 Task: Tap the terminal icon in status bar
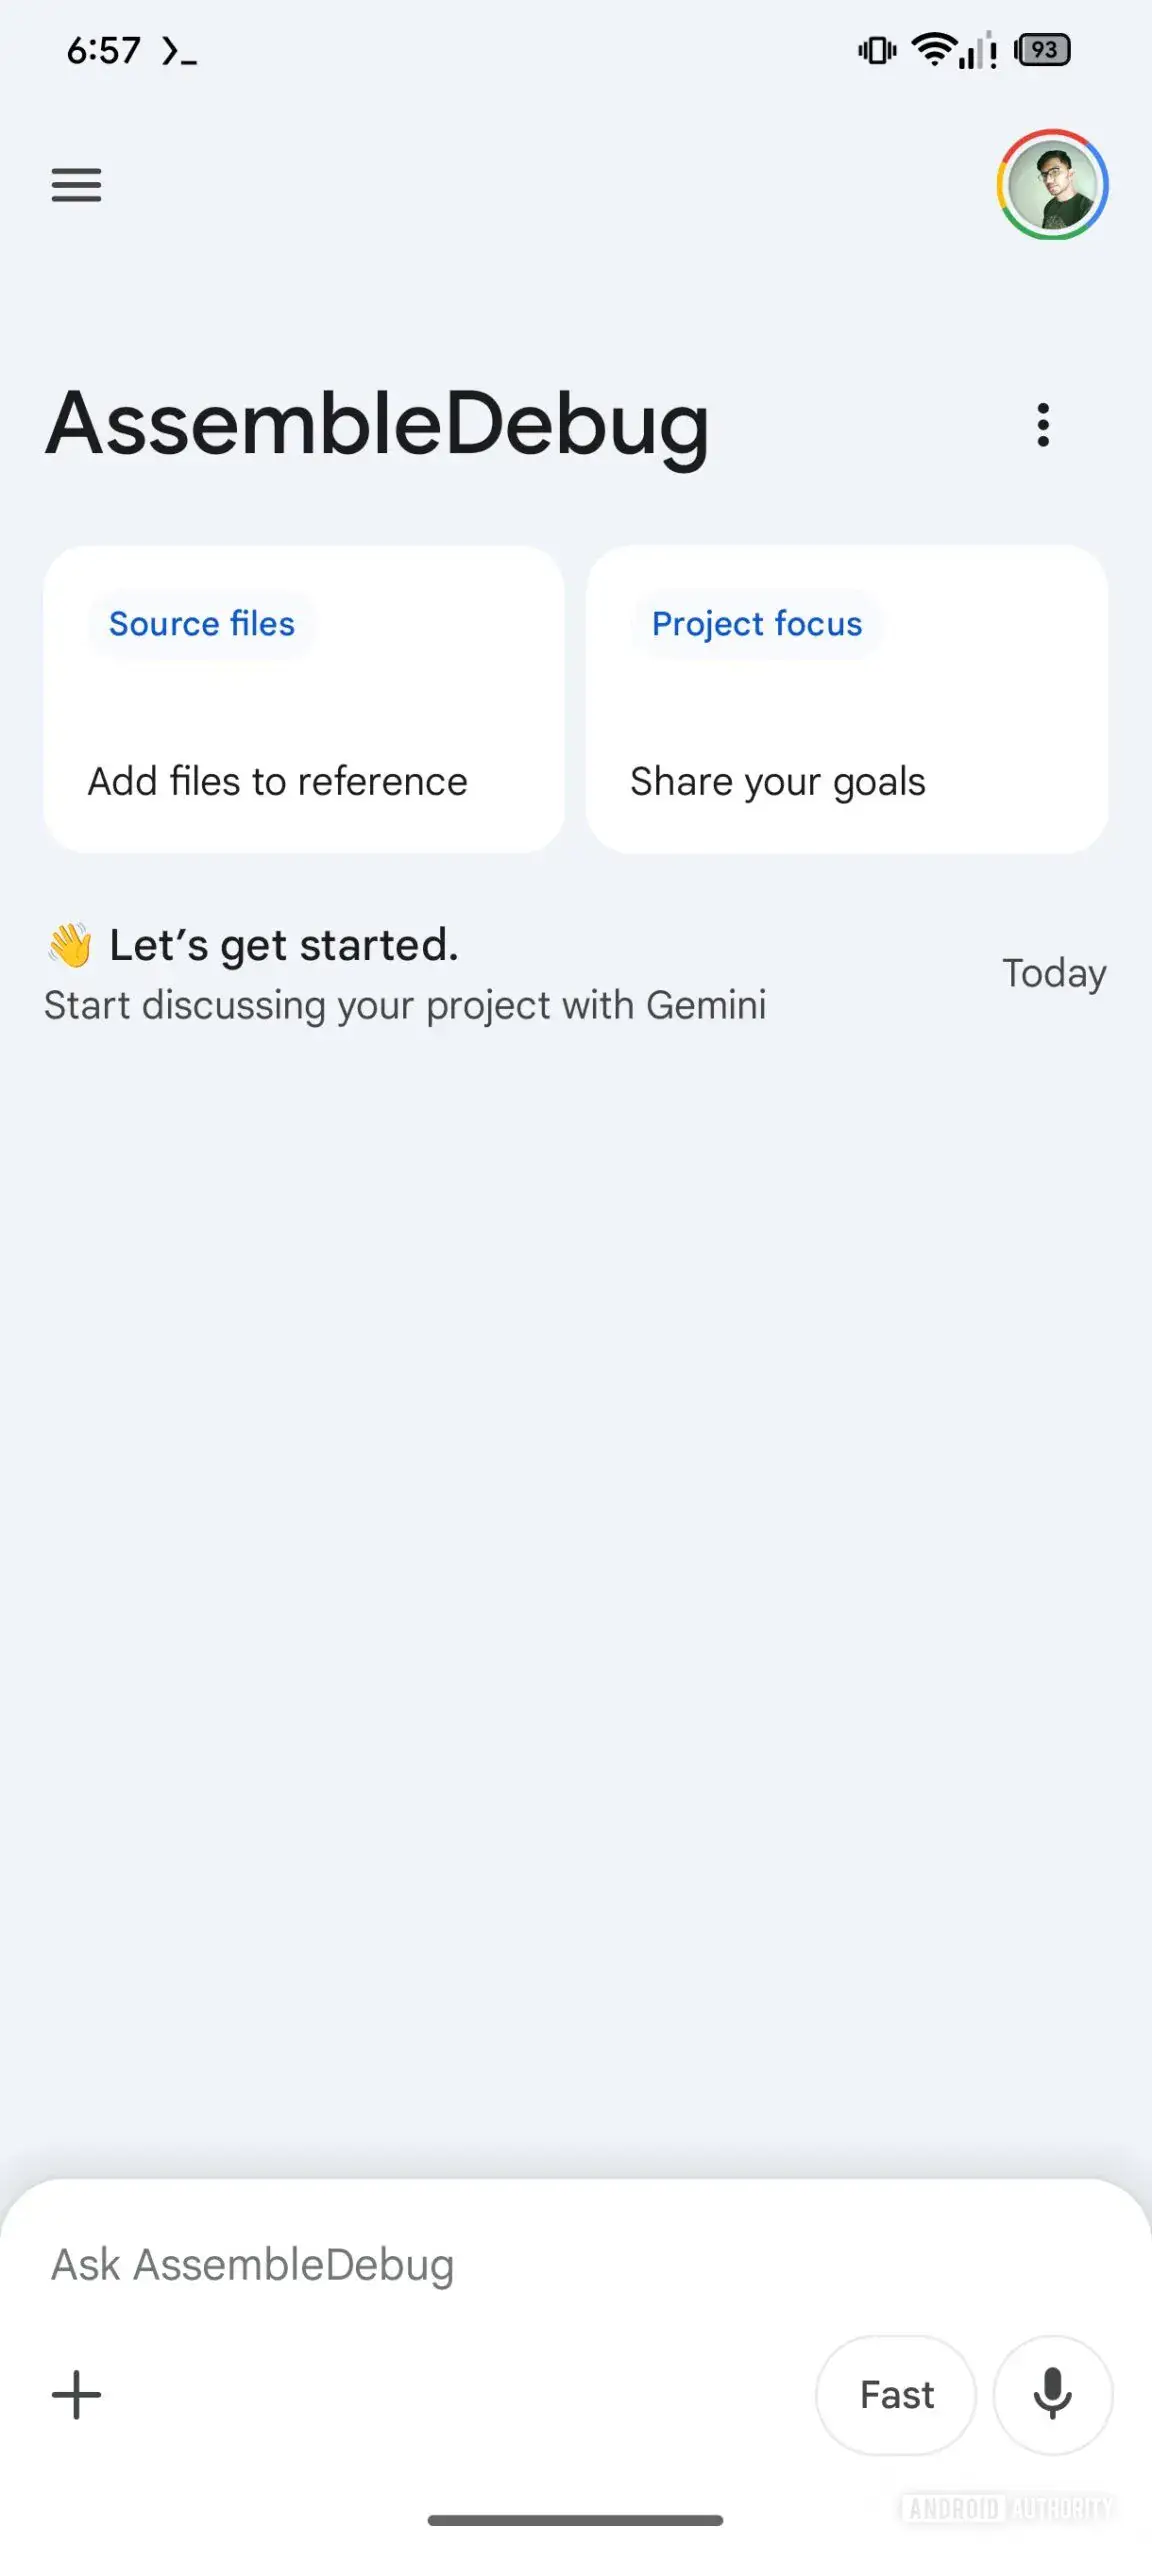(179, 50)
